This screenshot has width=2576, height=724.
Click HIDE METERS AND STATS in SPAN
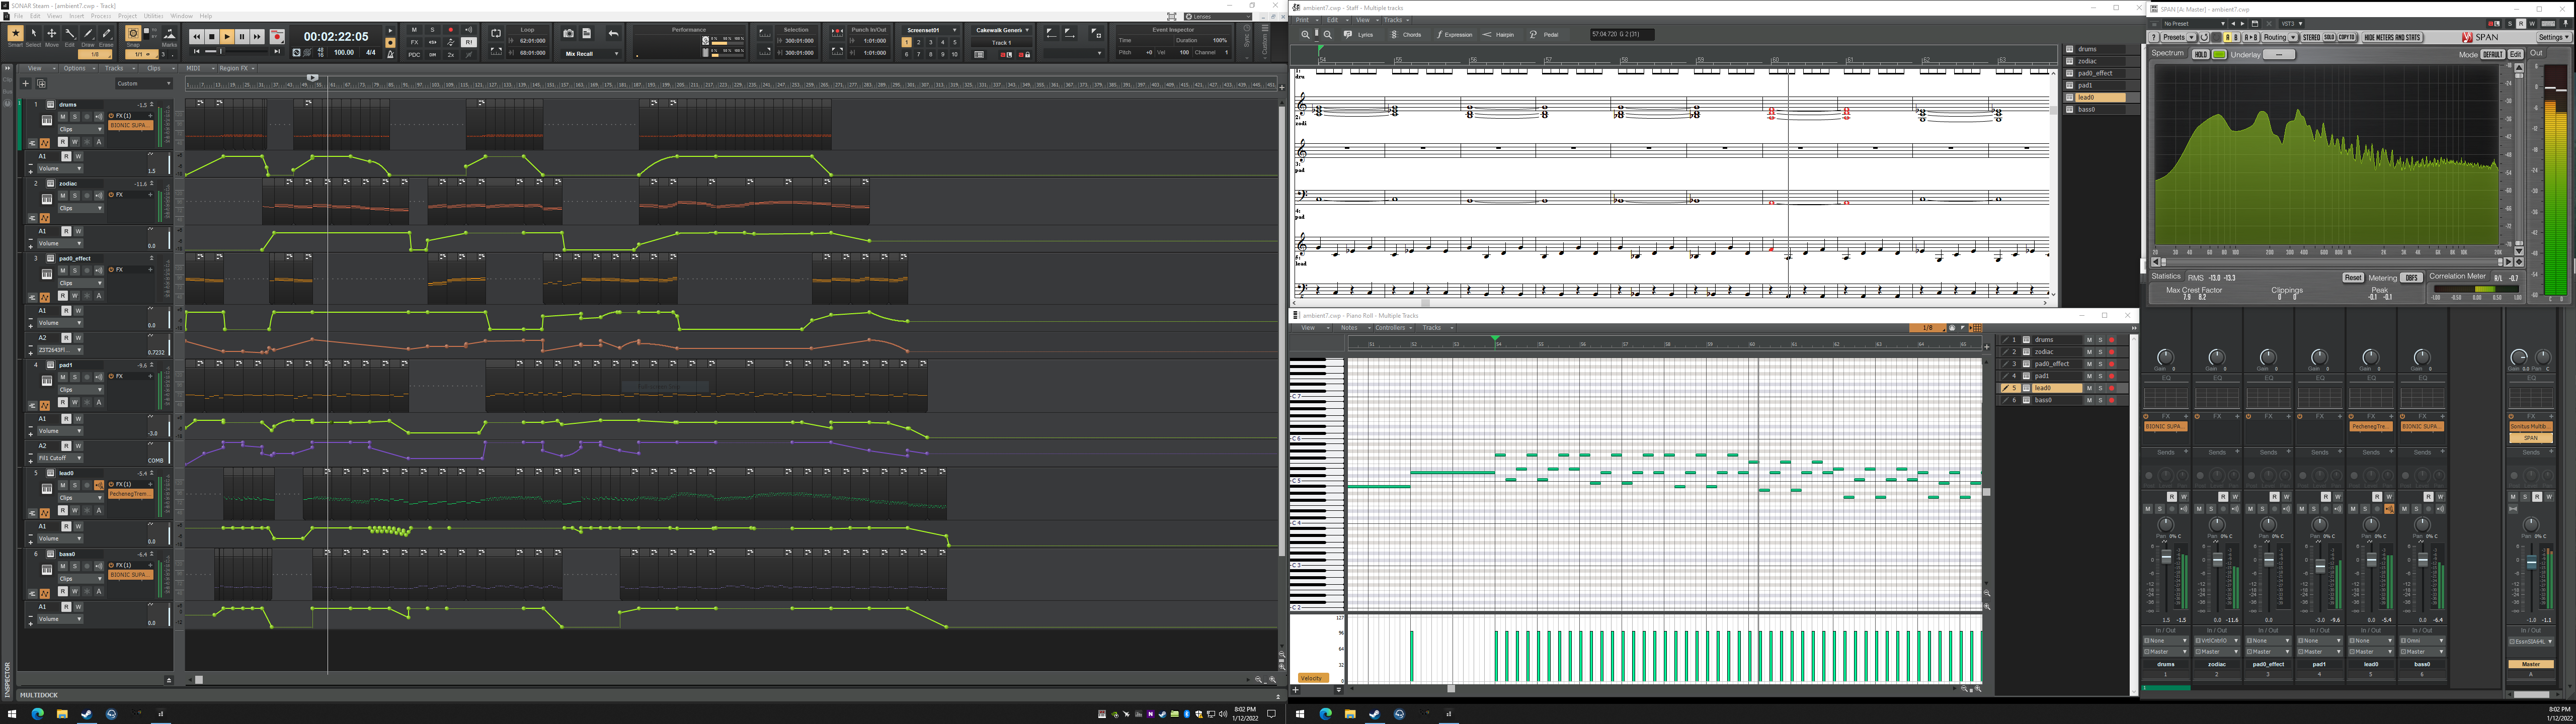point(2392,37)
